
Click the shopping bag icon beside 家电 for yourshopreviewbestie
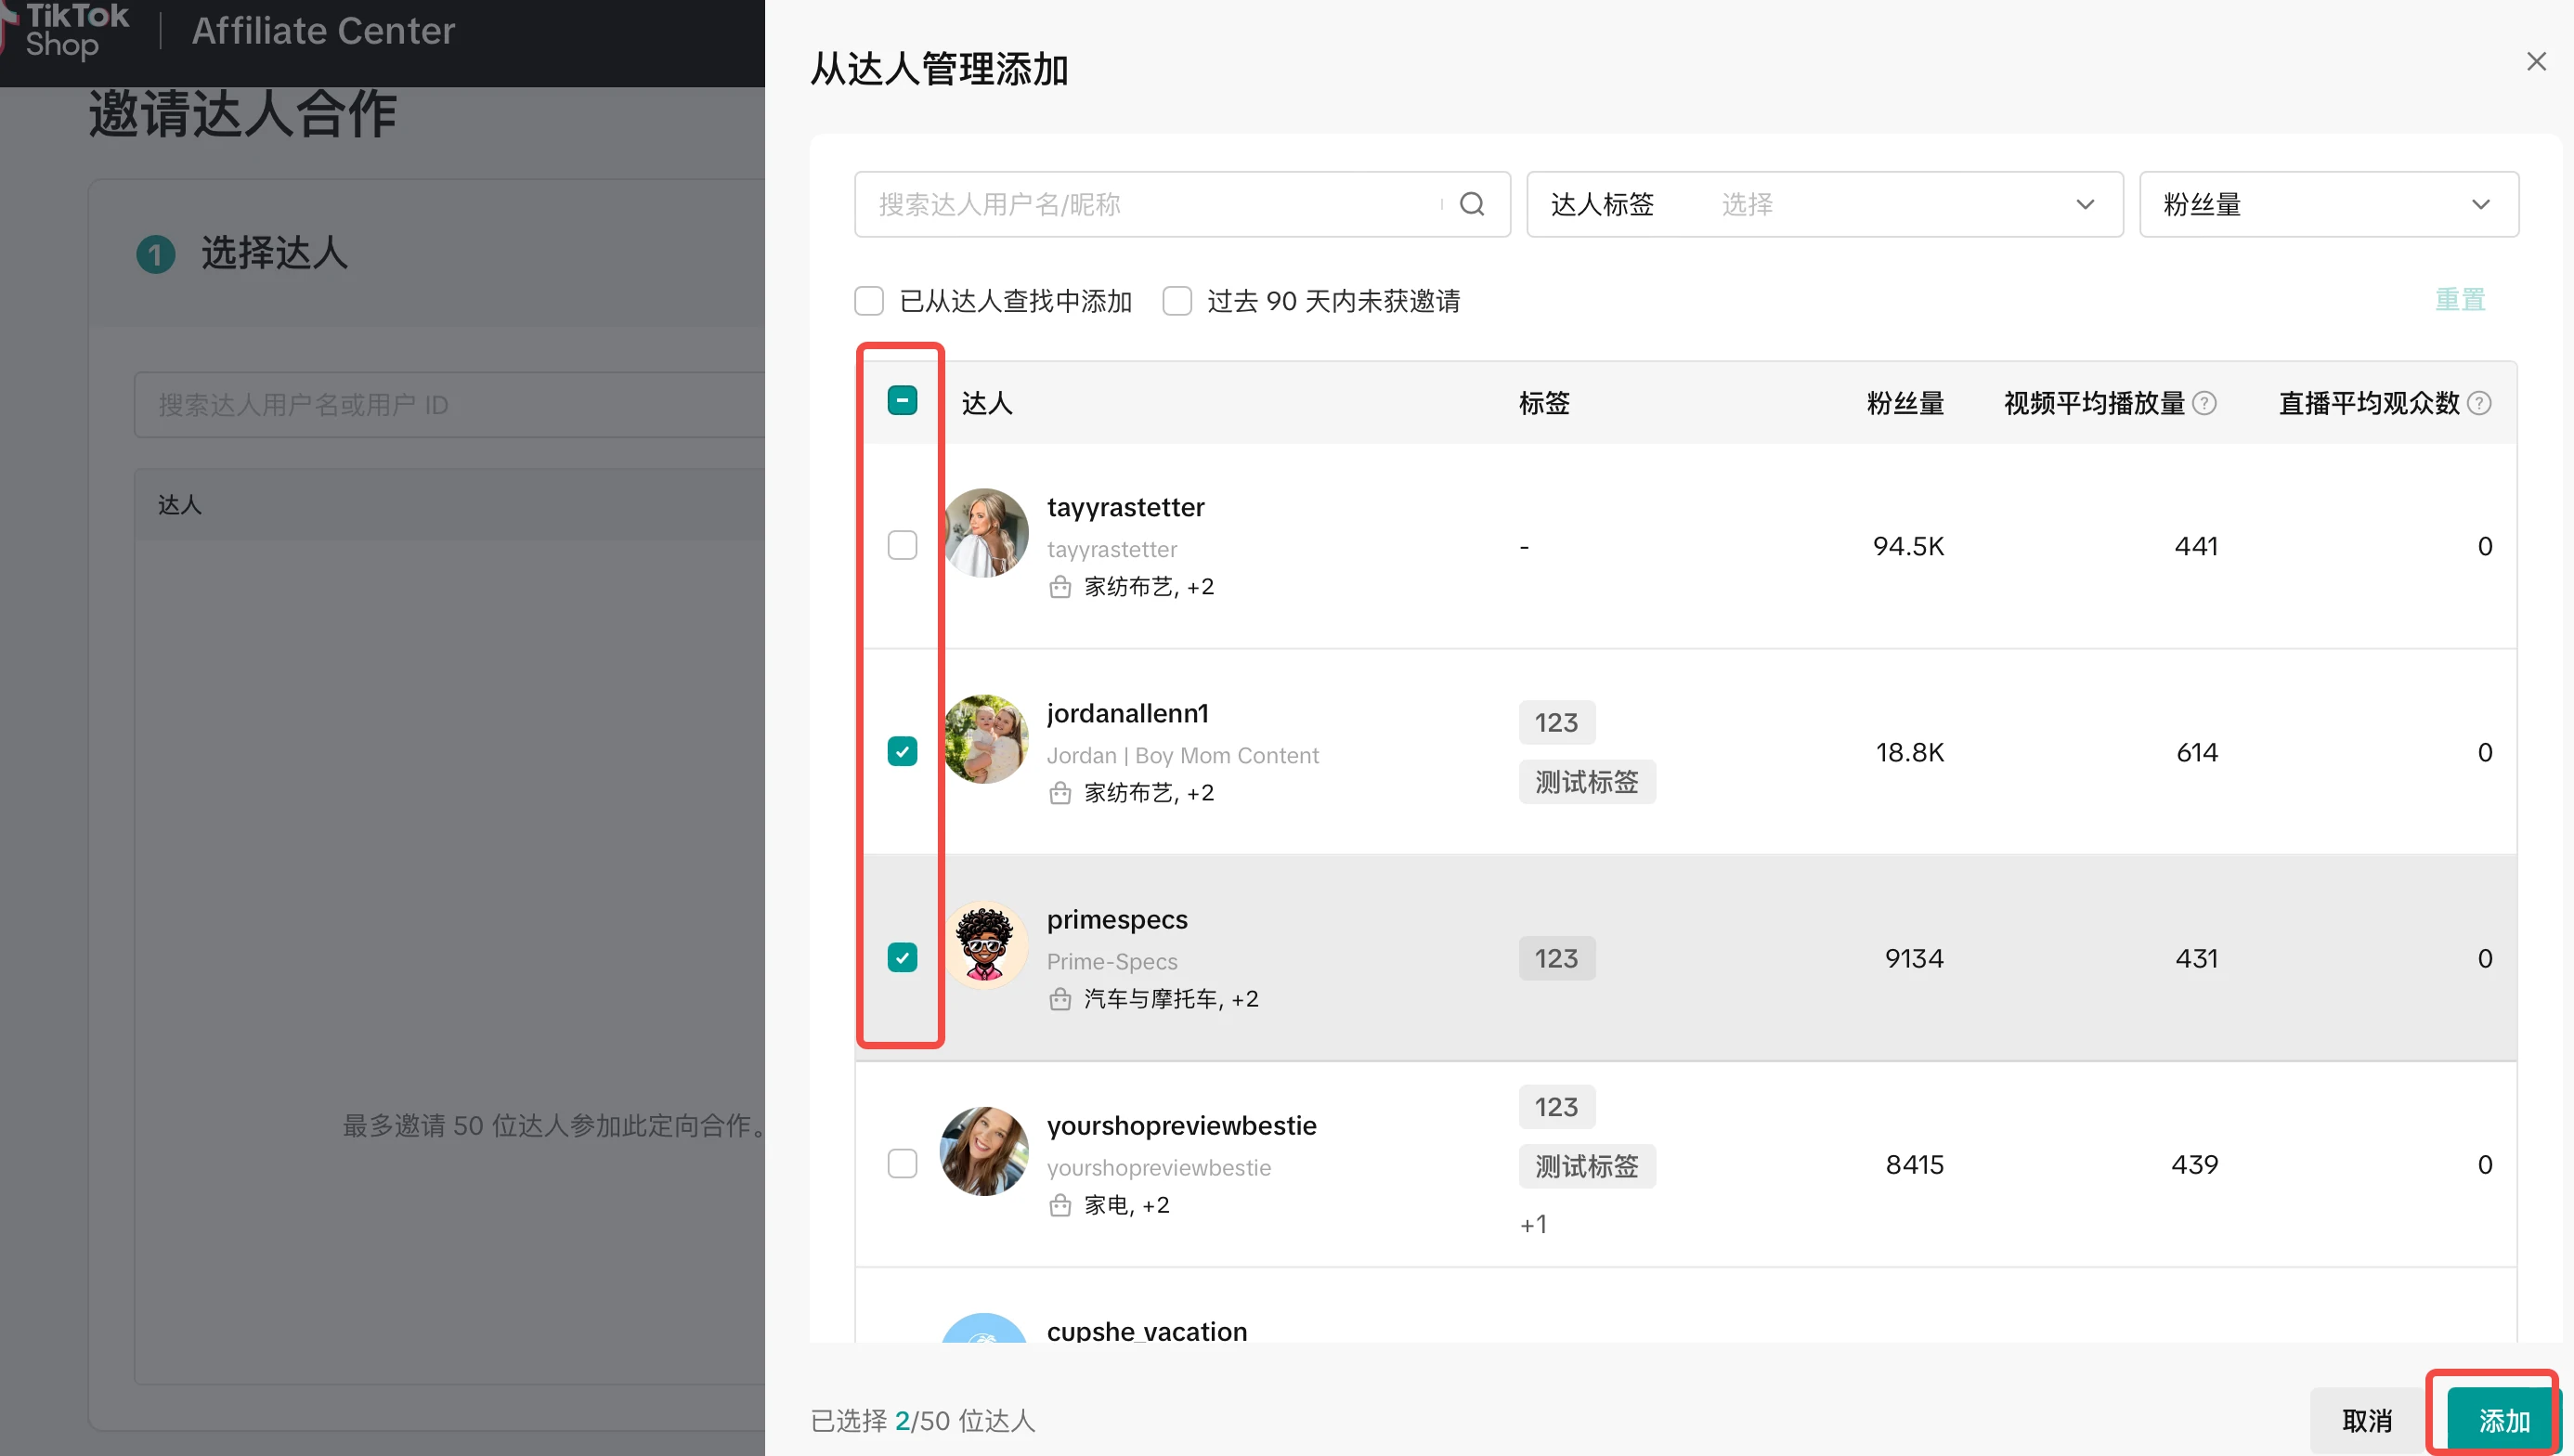click(1061, 1205)
